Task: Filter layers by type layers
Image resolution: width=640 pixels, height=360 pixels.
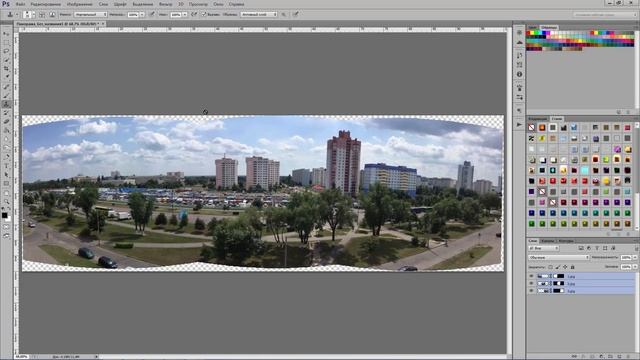Action: (597, 248)
